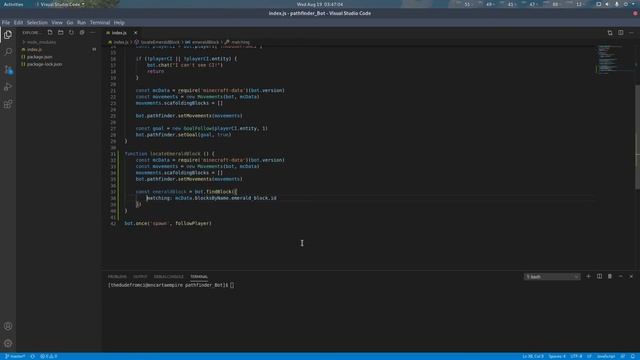Switch to the Problems panel tab
Screen dimensions: 640x360
click(117, 276)
